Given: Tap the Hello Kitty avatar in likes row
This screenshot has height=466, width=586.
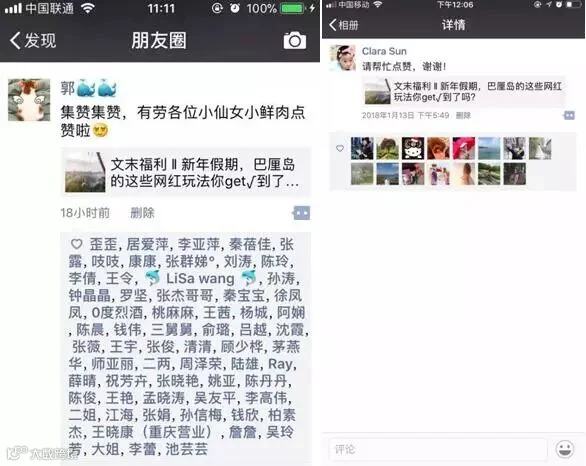Looking at the screenshot, I should click(413, 148).
